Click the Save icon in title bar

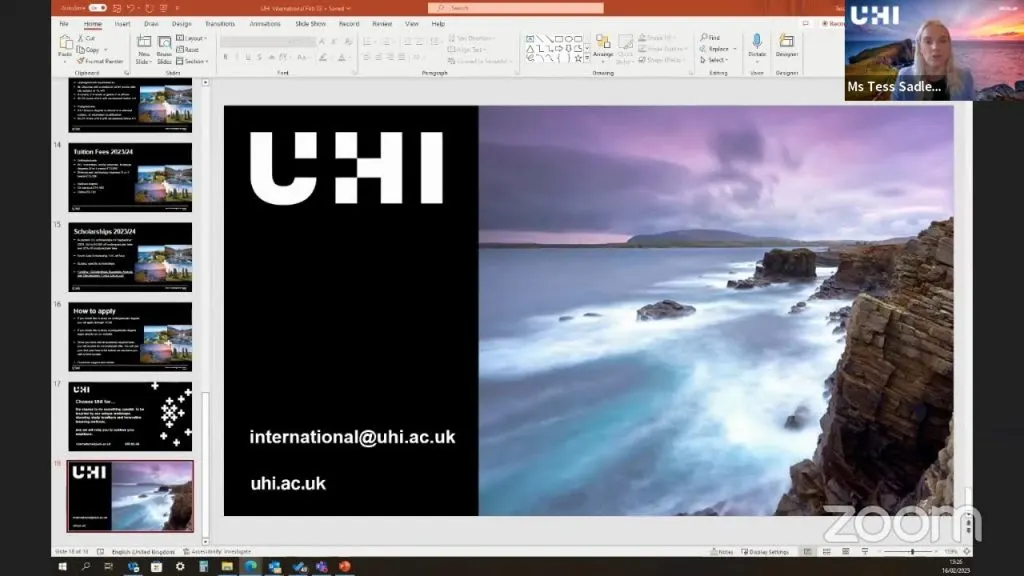pos(117,8)
